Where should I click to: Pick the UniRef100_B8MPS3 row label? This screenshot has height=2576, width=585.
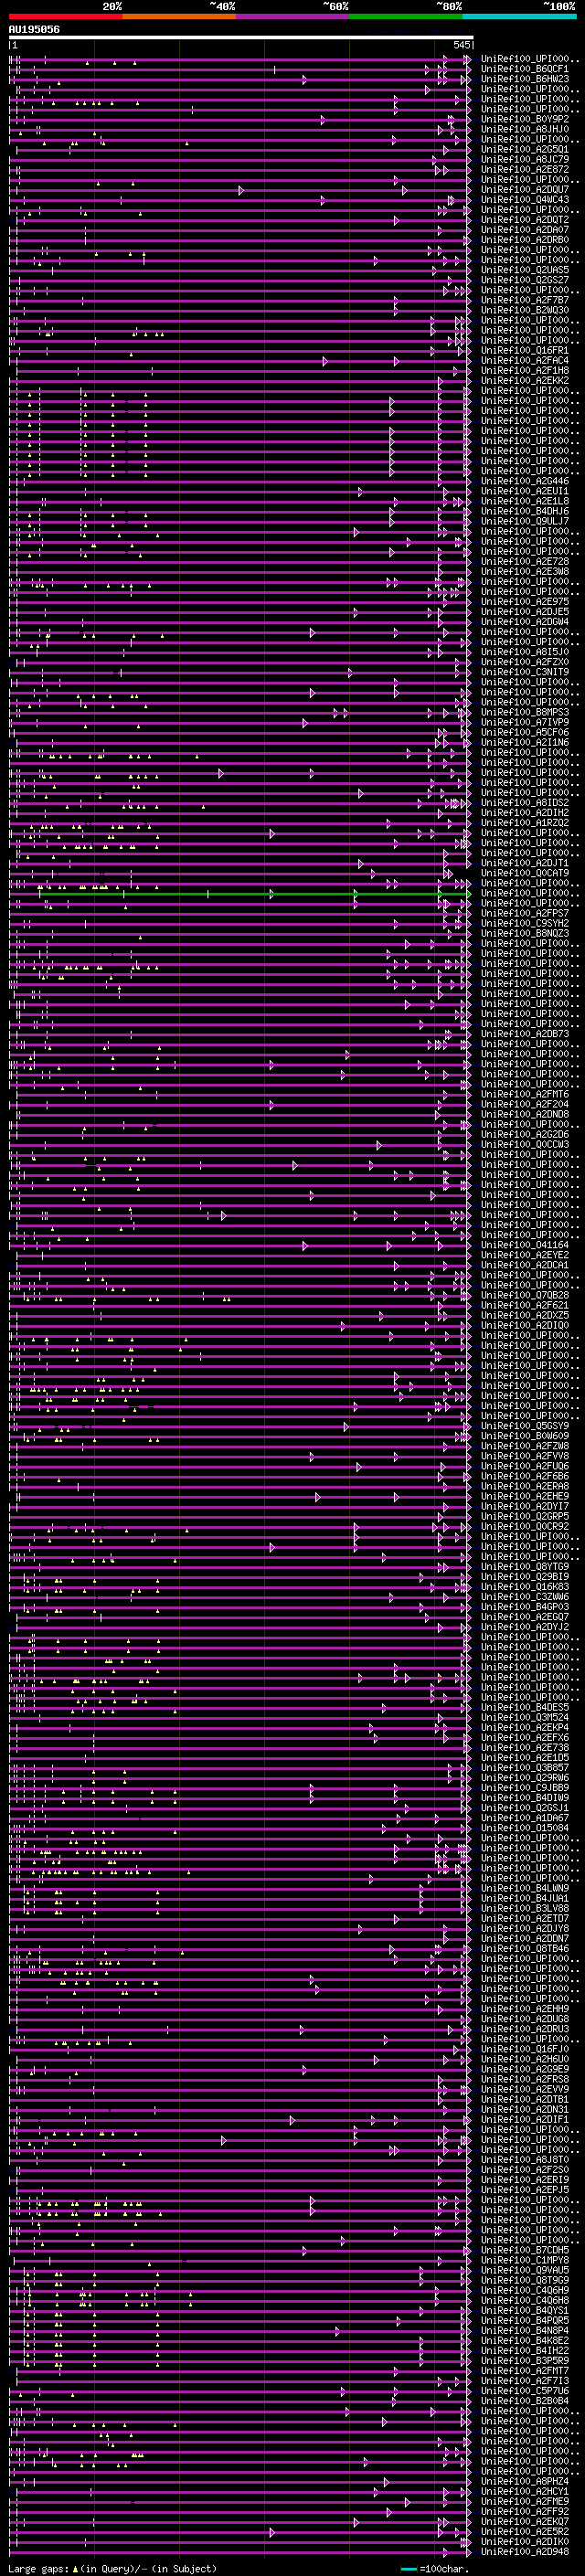525,712
